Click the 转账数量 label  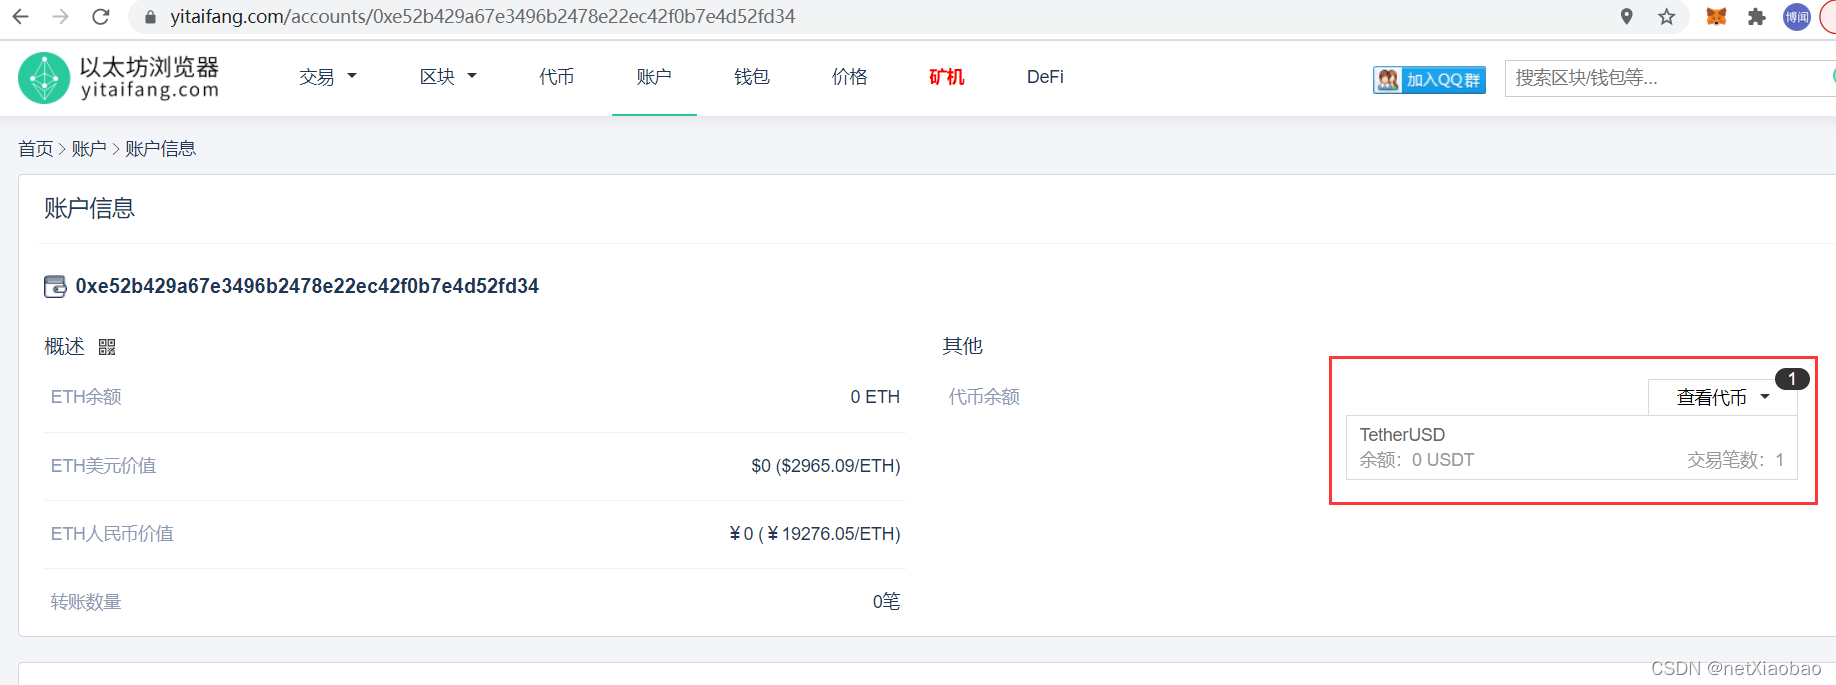[x=86, y=601]
